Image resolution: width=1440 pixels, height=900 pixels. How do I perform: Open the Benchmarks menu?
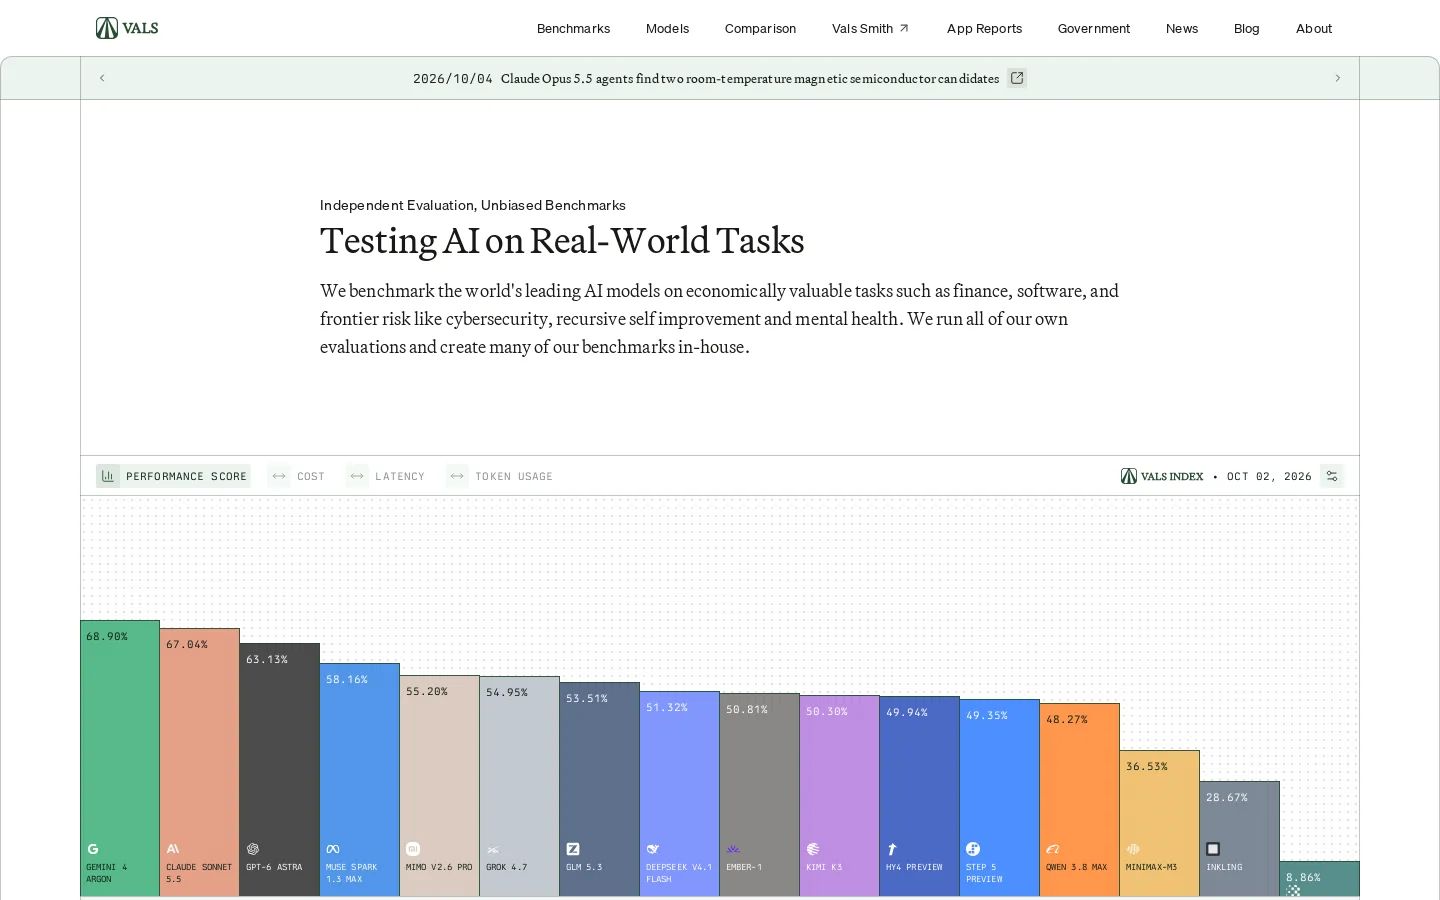(x=573, y=28)
